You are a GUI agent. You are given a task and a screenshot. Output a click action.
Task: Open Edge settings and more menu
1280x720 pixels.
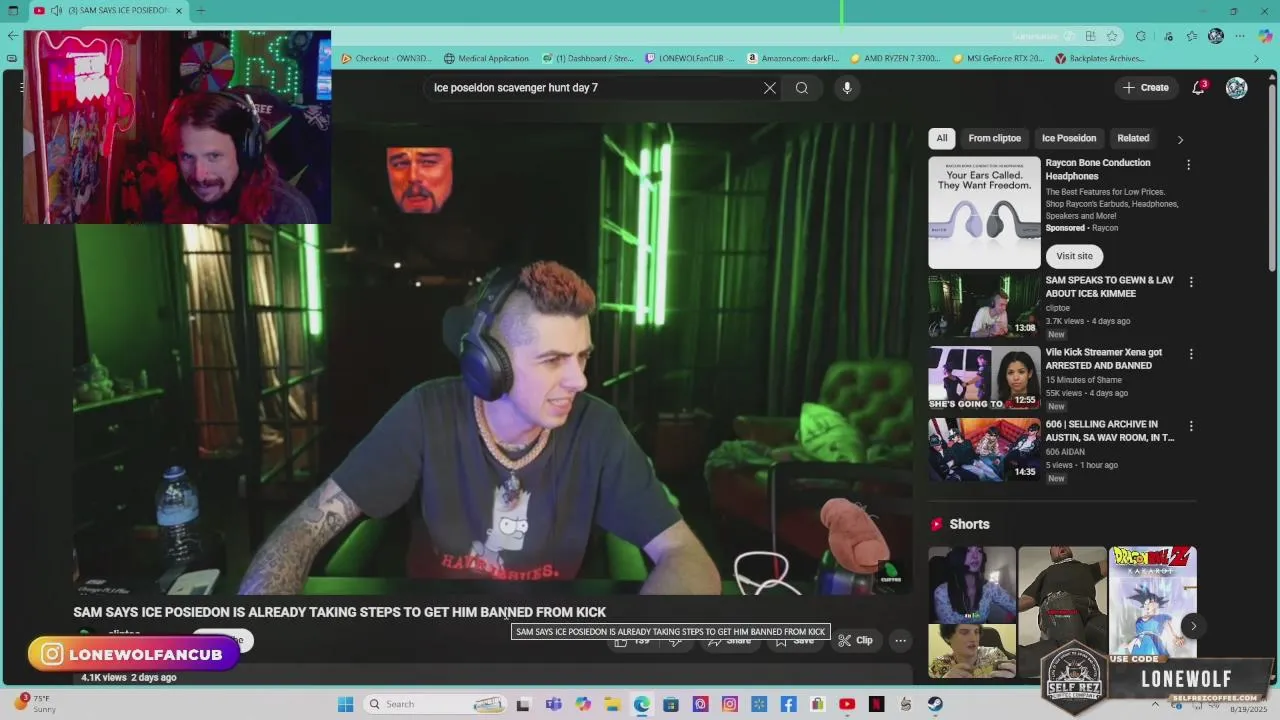(1241, 36)
